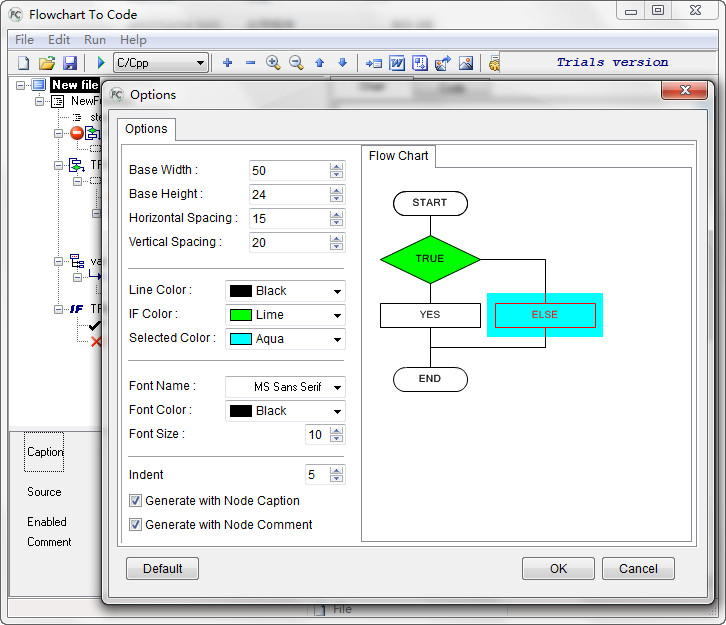This screenshot has height=625, width=726.
Task: Click the Base Width input field
Action: coord(289,171)
